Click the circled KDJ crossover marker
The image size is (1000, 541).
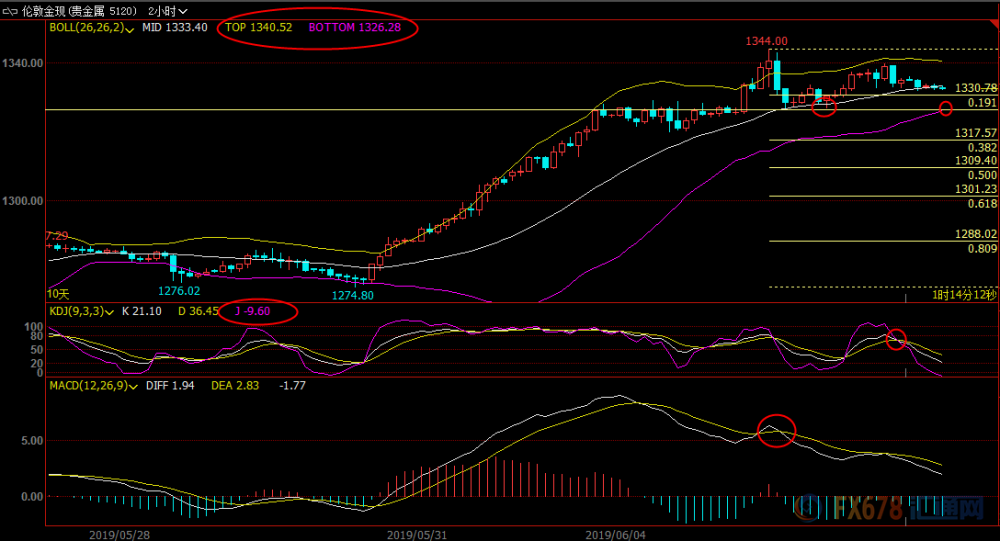[896, 339]
